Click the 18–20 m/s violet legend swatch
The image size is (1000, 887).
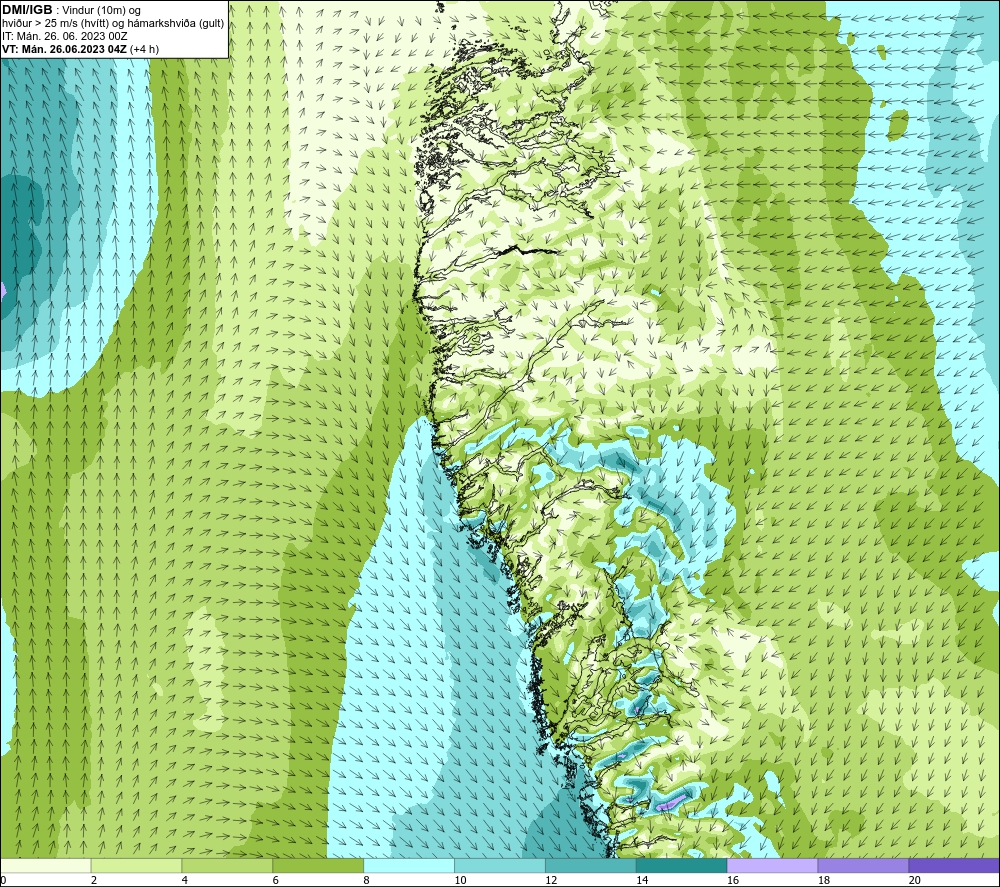click(864, 865)
